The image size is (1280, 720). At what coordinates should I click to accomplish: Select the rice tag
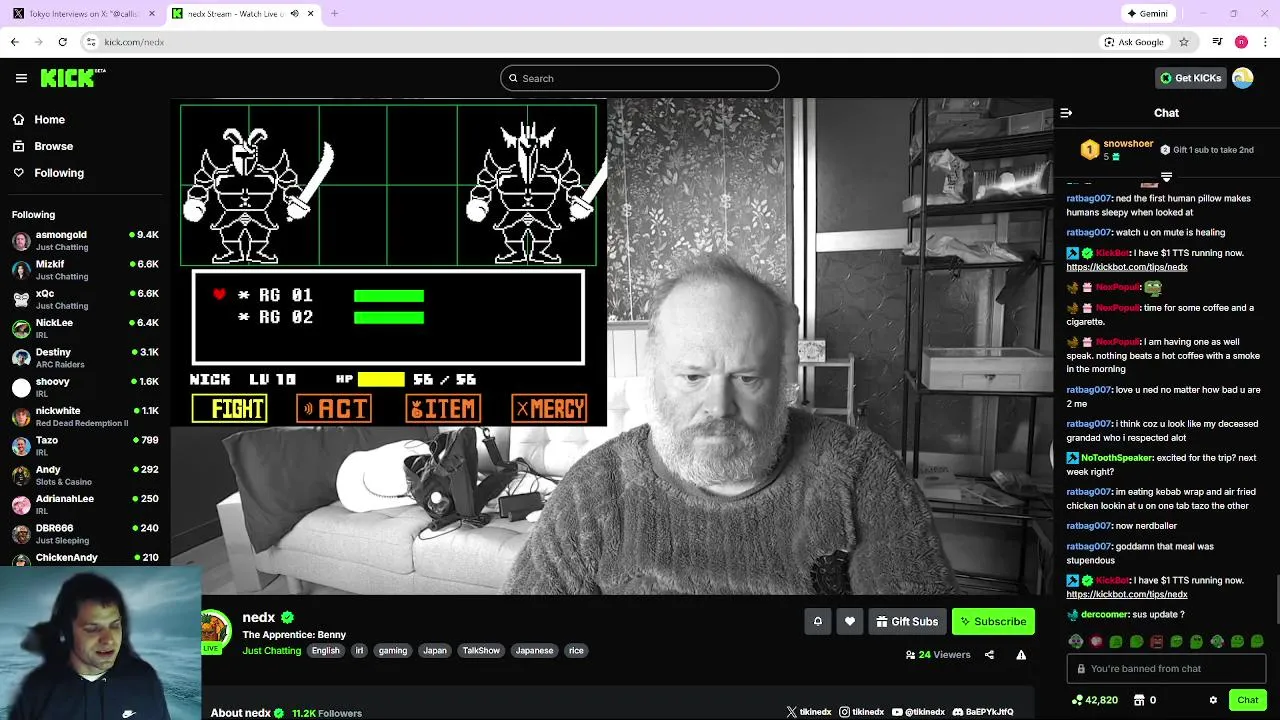pyautogui.click(x=576, y=650)
